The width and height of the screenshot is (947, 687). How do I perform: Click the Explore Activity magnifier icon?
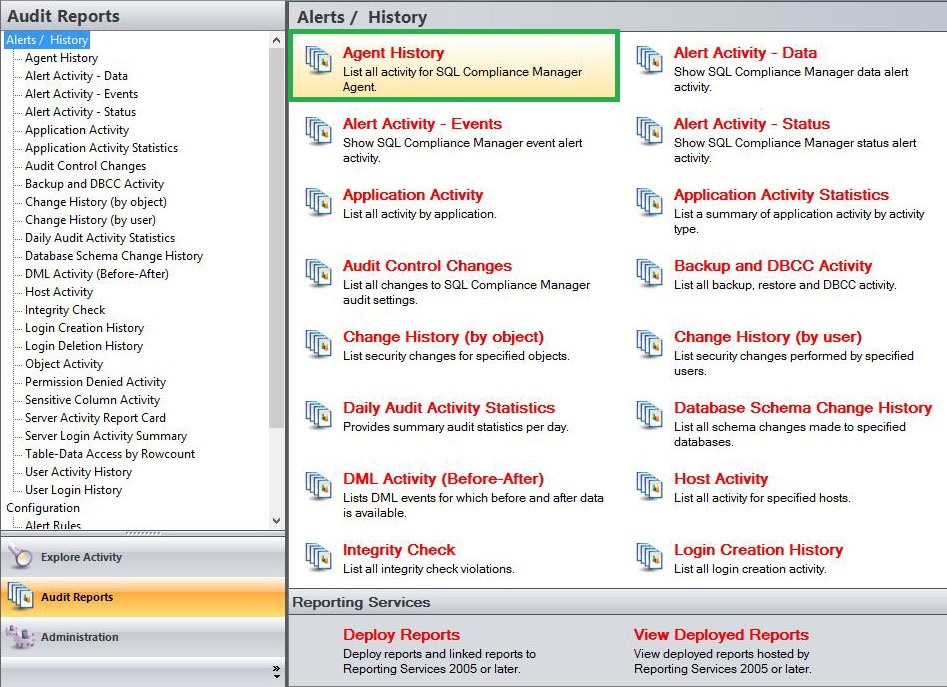pyautogui.click(x=21, y=557)
